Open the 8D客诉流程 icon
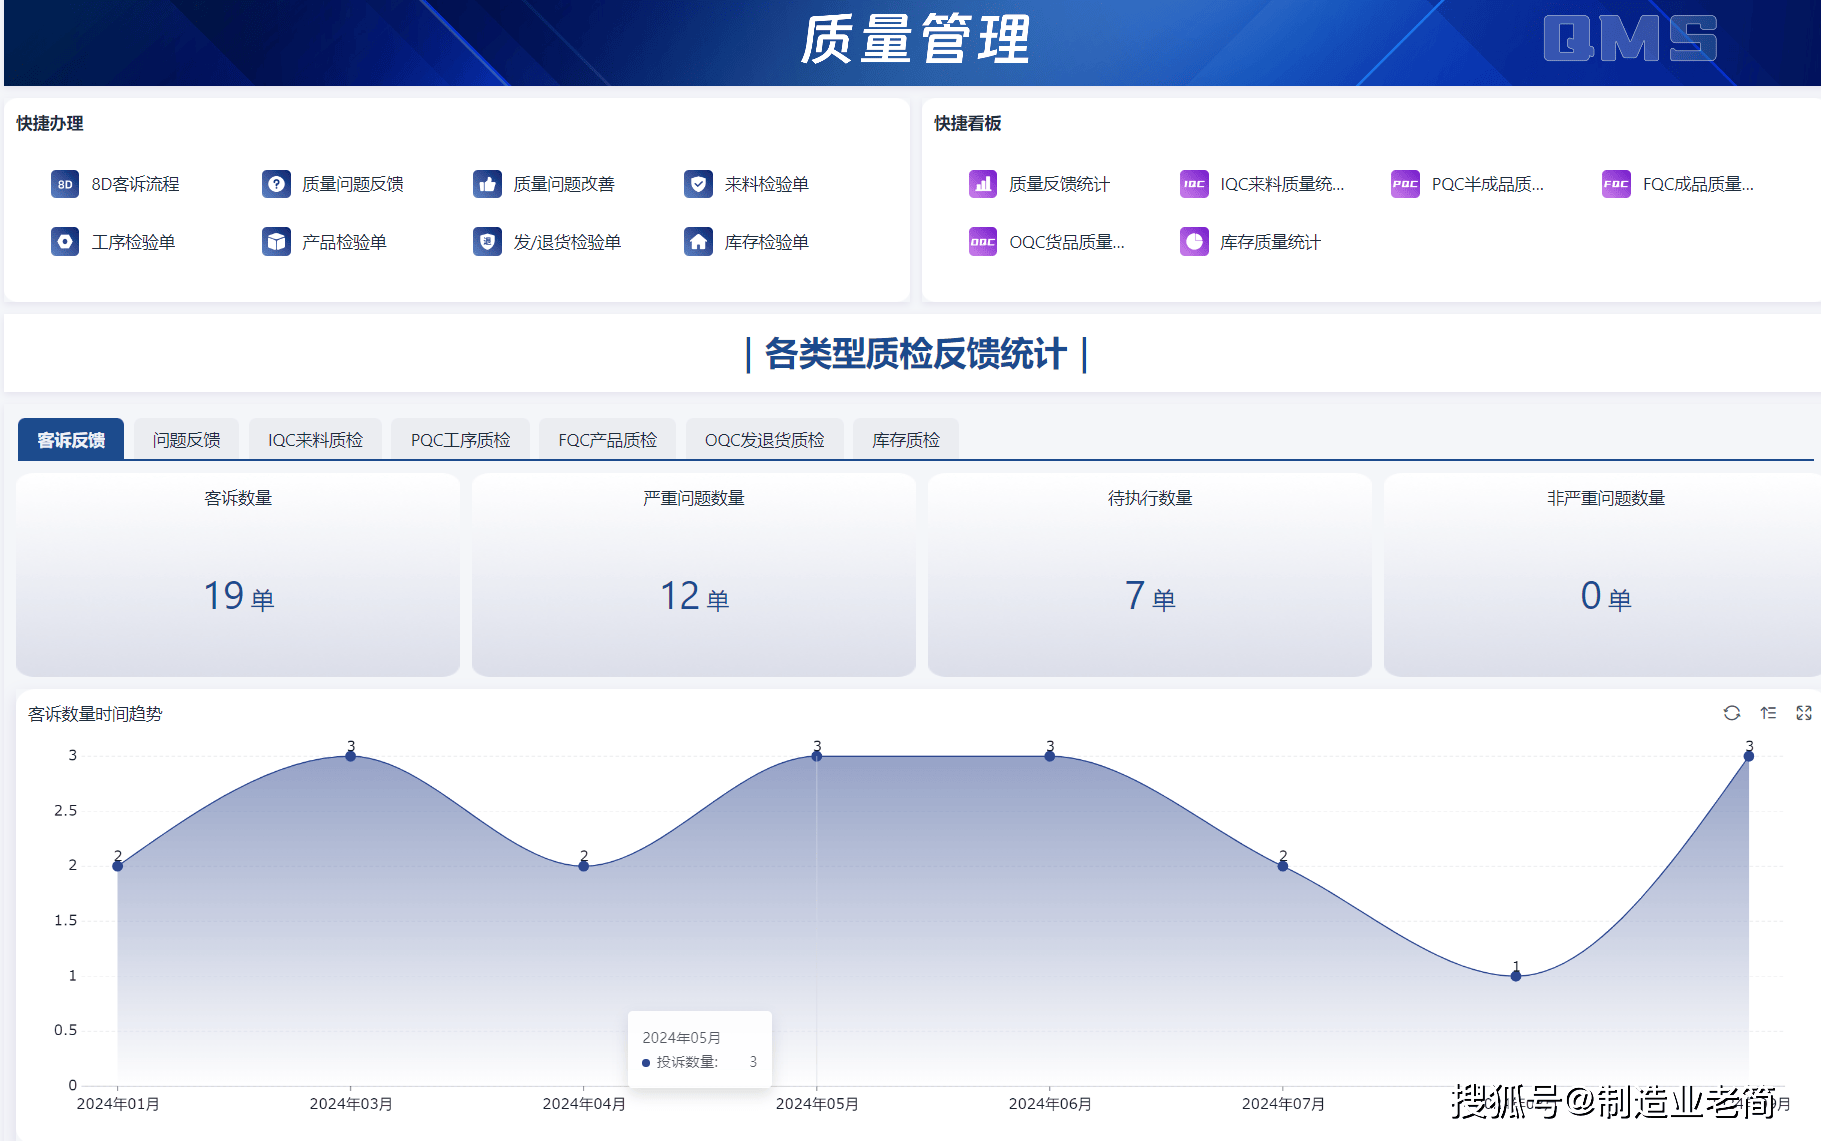Image resolution: width=1821 pixels, height=1141 pixels. click(63, 184)
